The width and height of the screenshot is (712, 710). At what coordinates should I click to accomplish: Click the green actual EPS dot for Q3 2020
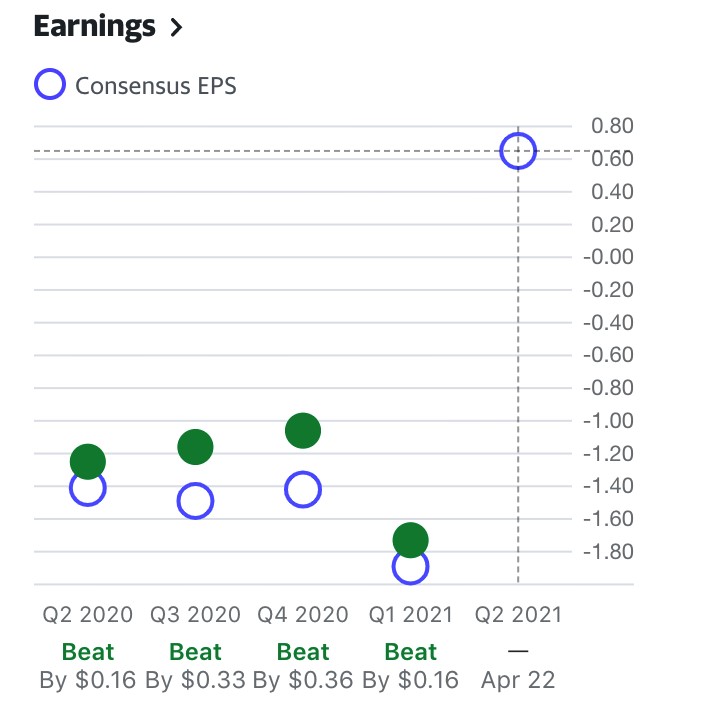click(x=195, y=447)
